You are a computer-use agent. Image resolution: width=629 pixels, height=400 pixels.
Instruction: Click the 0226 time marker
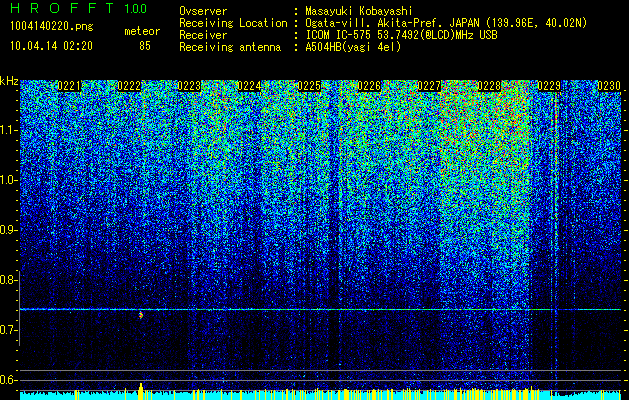coord(369,86)
